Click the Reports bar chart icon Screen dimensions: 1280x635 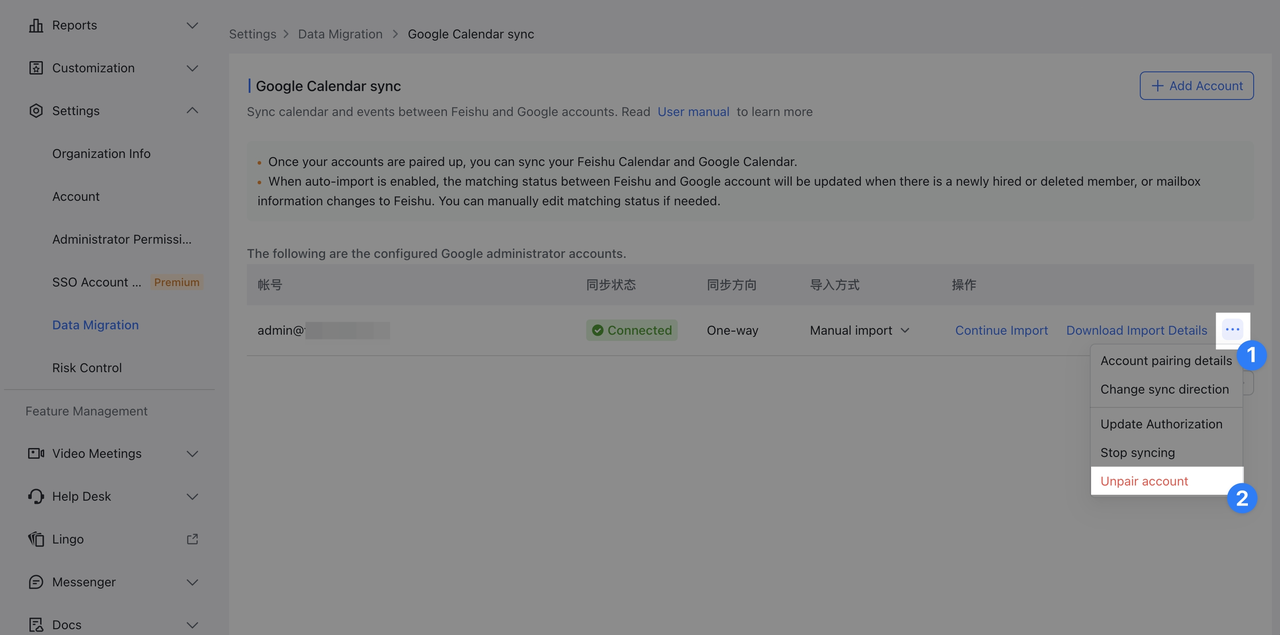point(36,25)
